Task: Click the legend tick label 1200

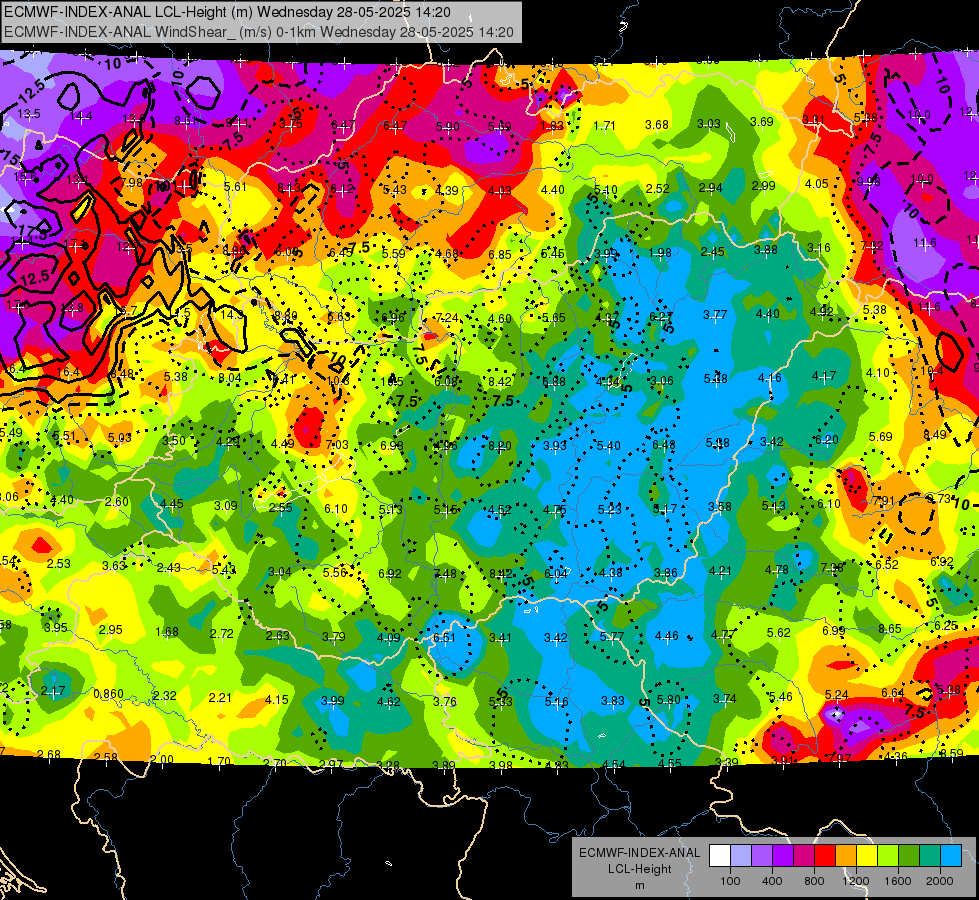Action: tap(855, 881)
